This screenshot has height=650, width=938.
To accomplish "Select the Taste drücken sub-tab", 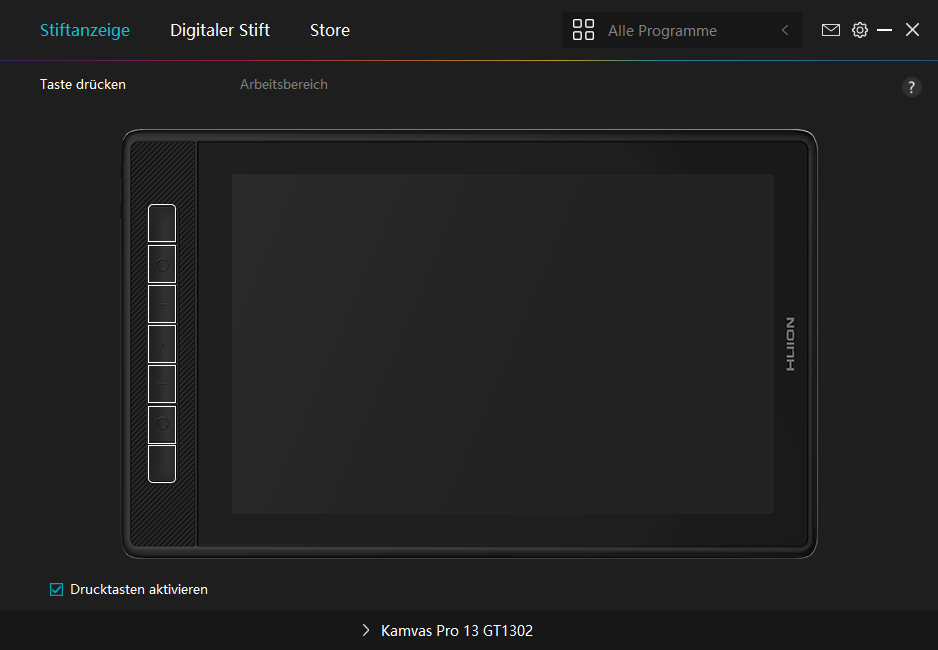I will point(83,84).
